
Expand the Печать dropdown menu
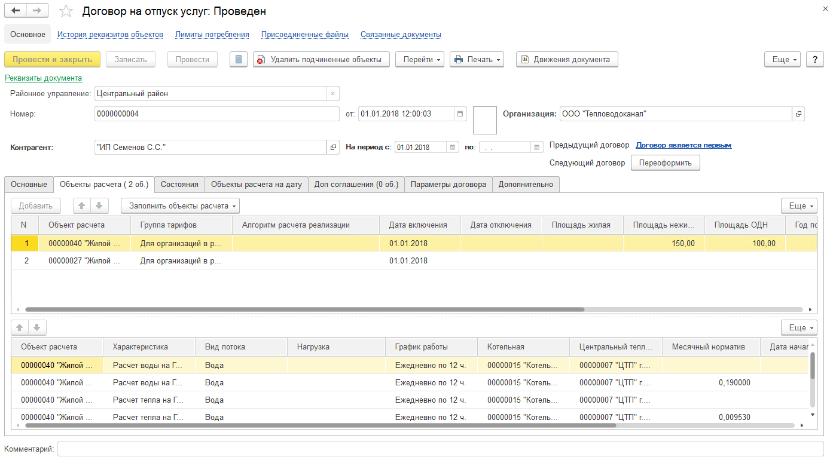[476, 59]
